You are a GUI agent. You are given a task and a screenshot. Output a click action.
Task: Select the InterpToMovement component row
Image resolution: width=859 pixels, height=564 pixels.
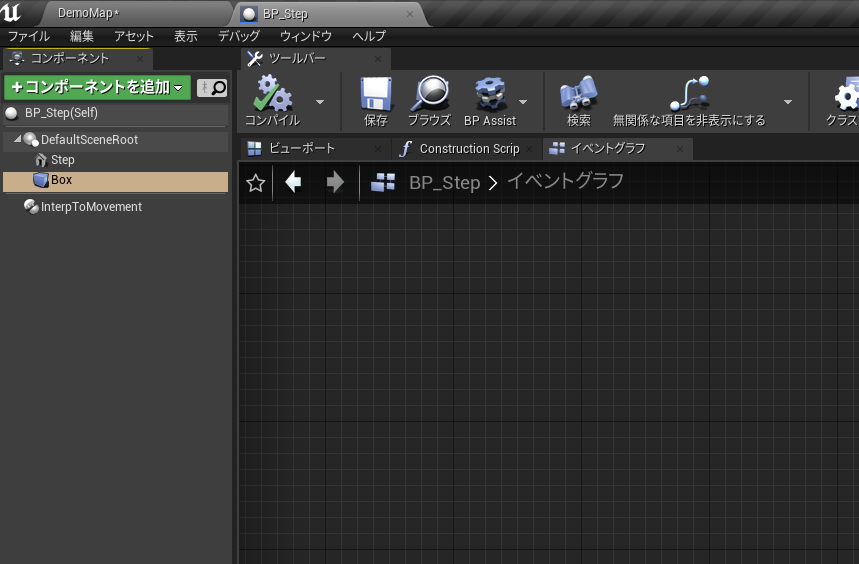(116, 206)
